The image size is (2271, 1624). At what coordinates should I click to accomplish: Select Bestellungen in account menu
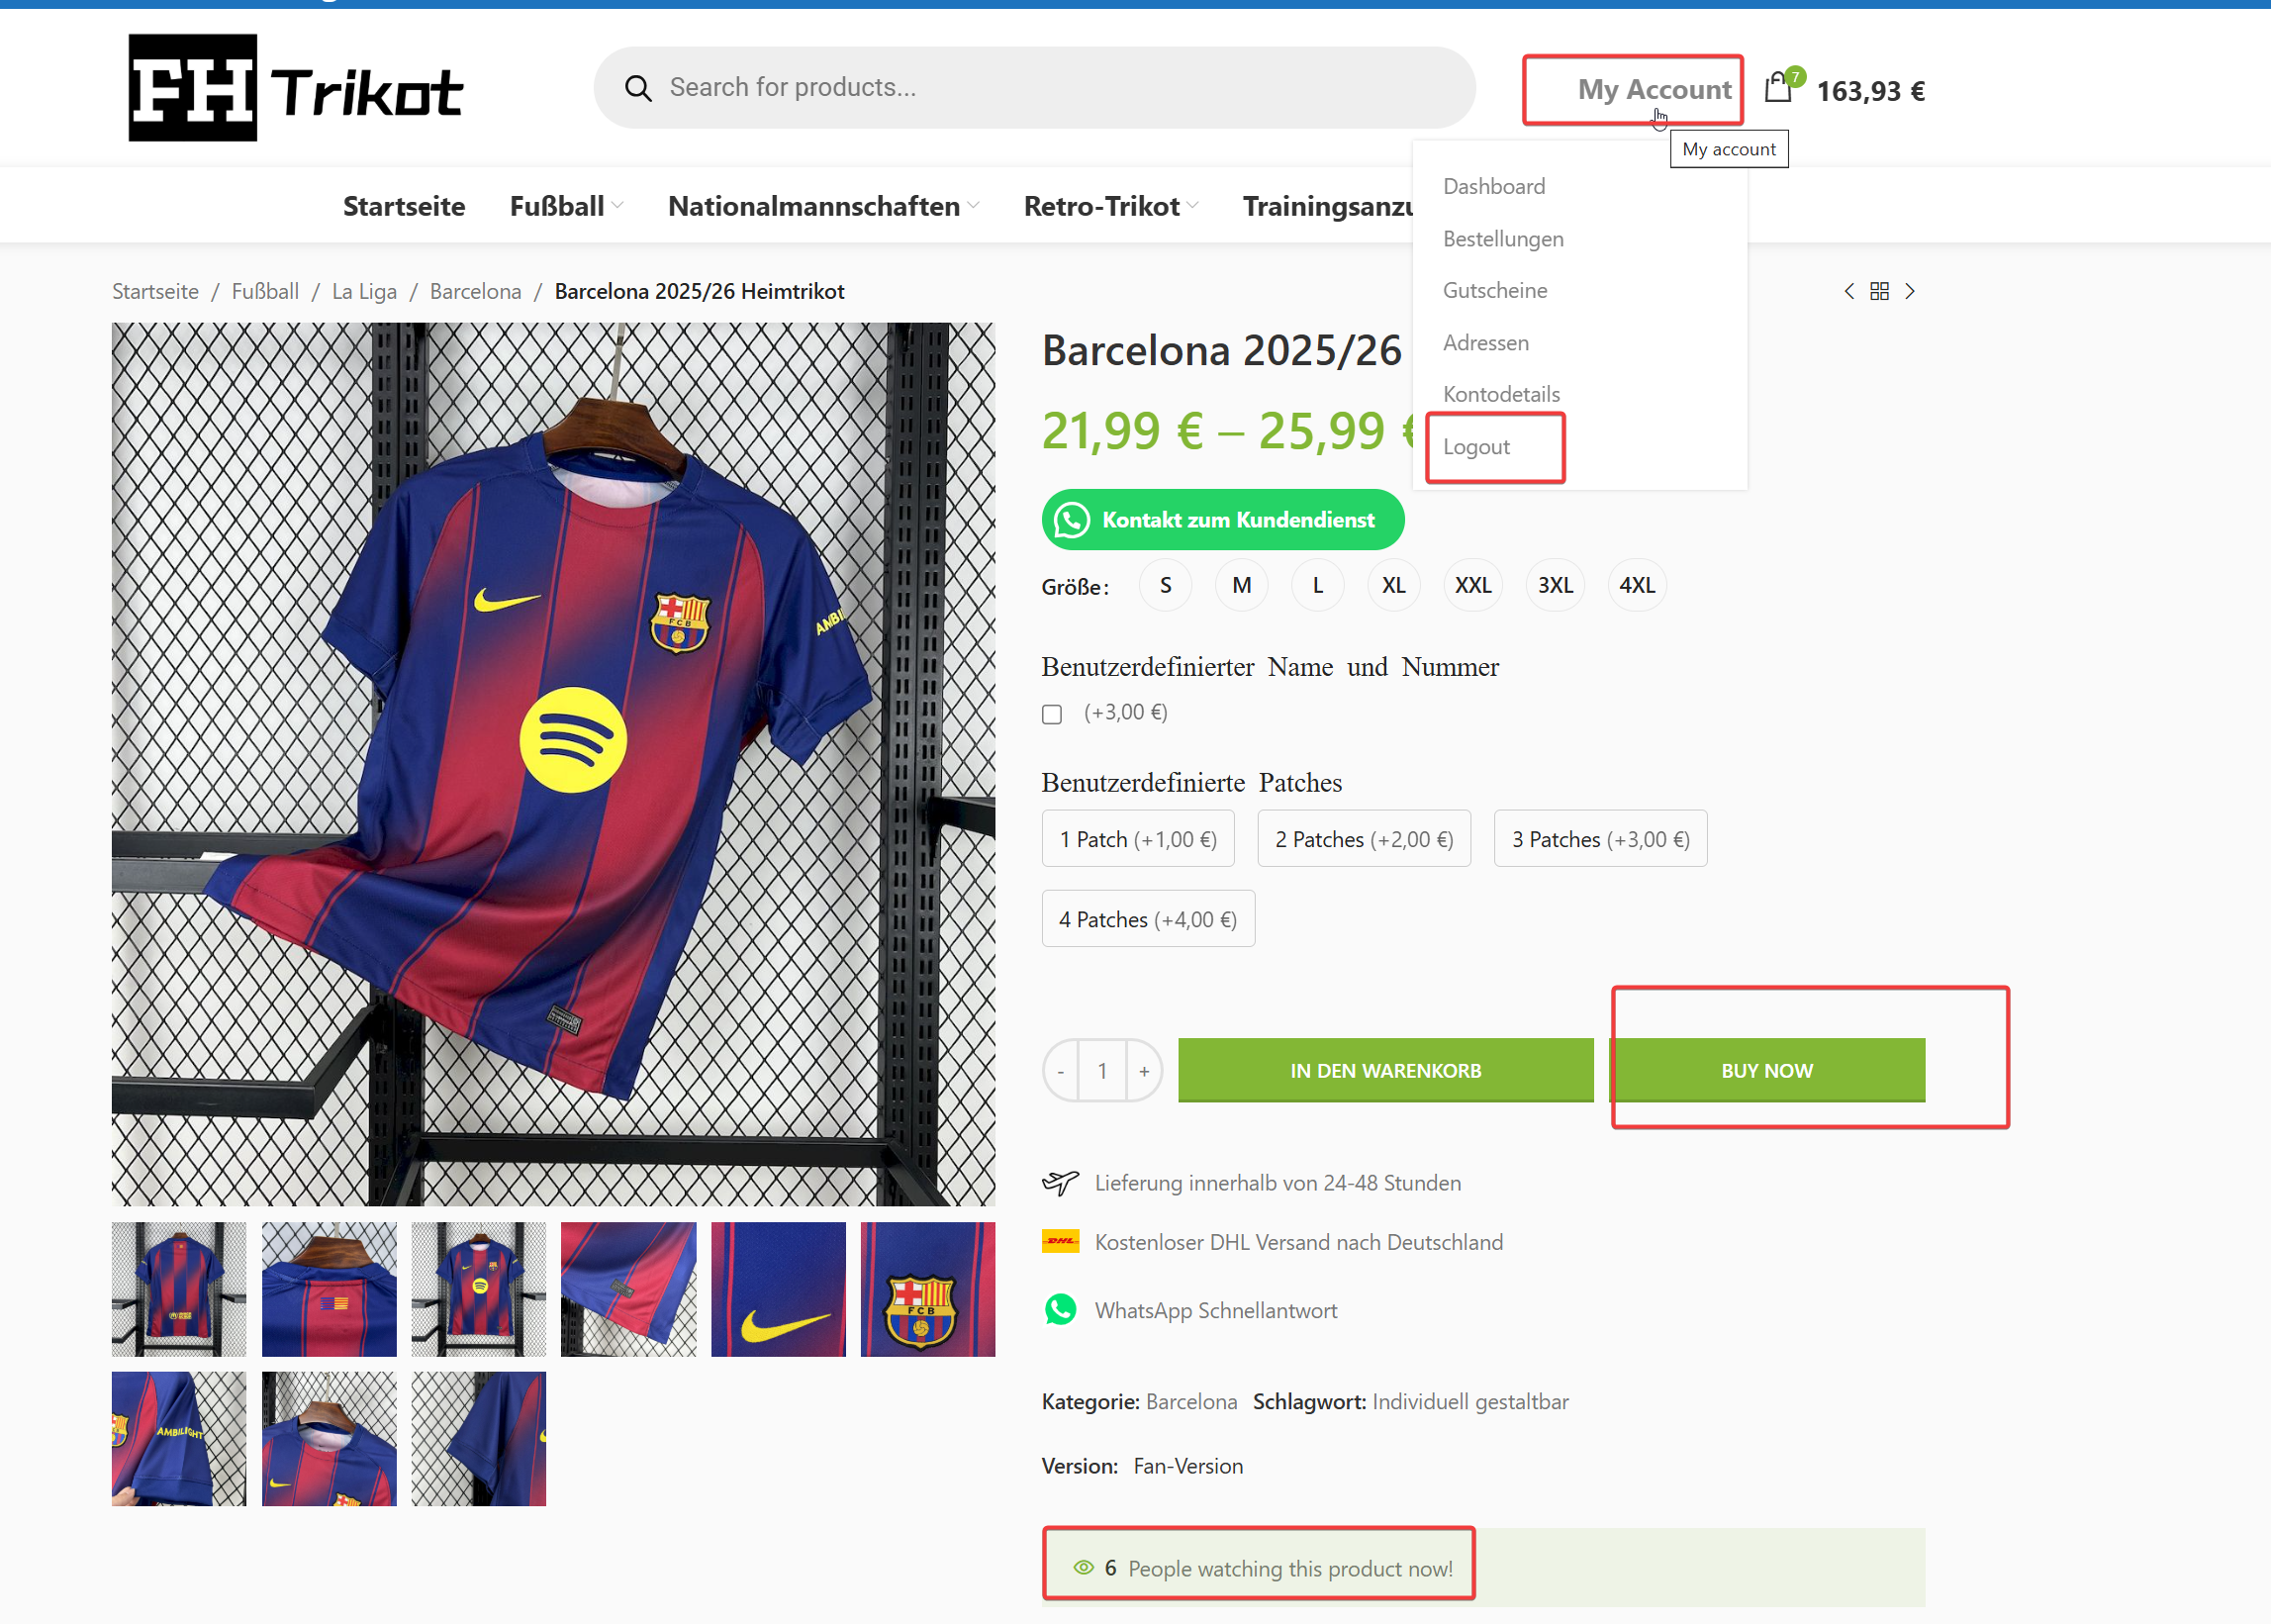[1502, 239]
